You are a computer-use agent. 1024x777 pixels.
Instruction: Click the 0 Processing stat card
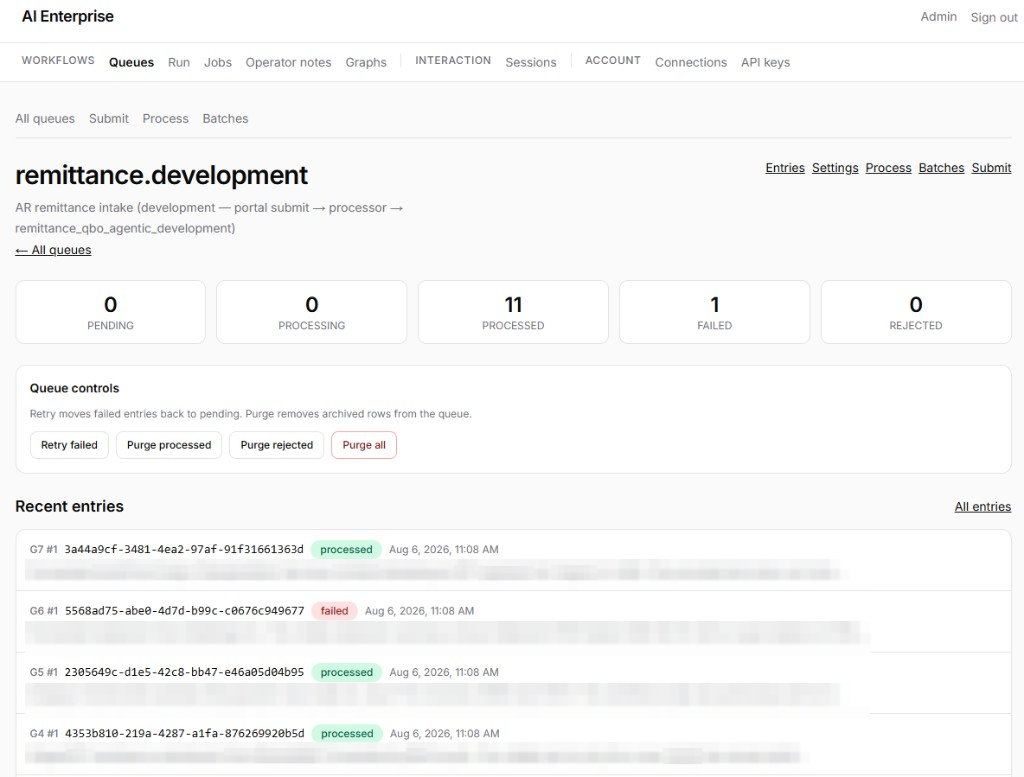click(x=312, y=312)
